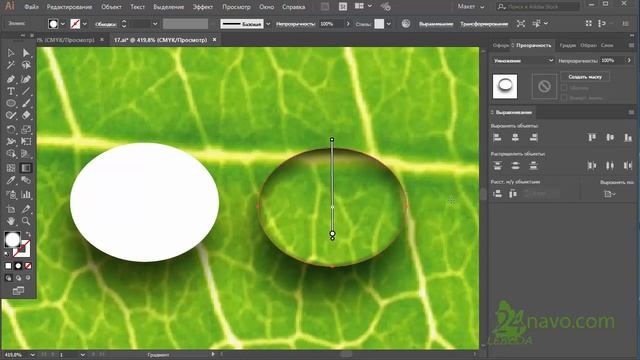Open the Объект menu
The height and width of the screenshot is (360, 640).
click(111, 7)
